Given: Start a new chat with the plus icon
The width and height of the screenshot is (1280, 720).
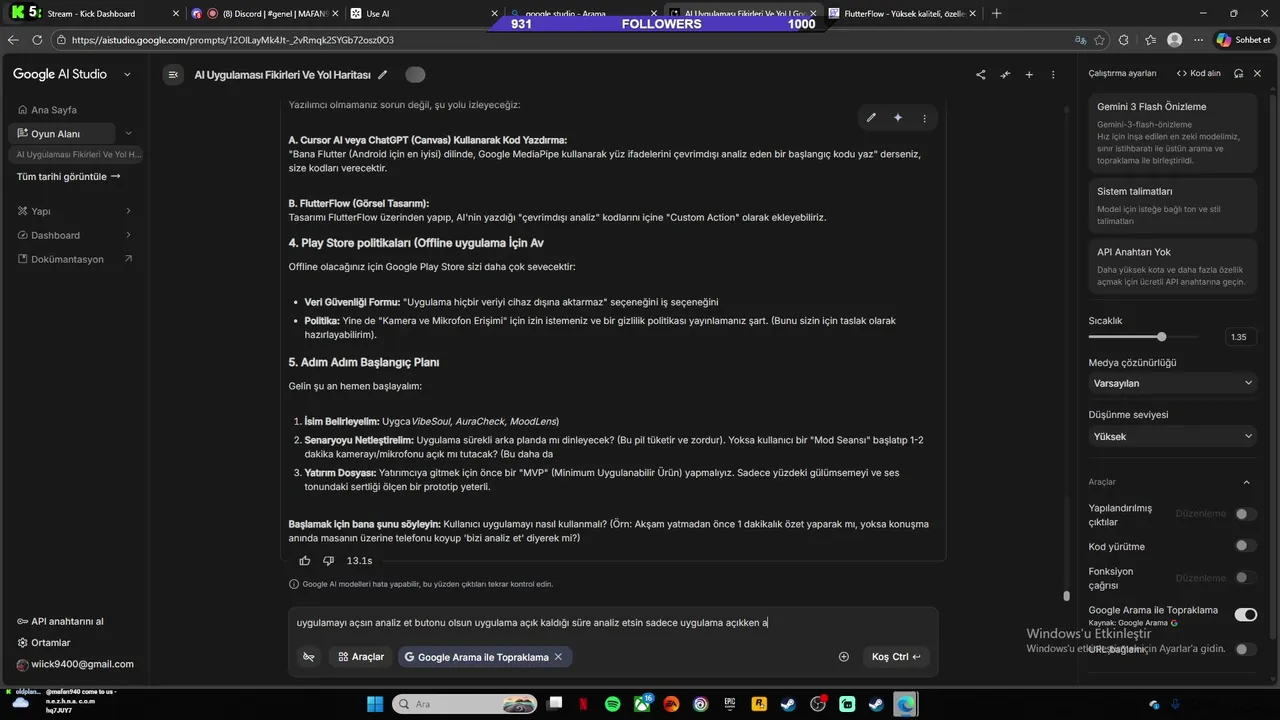Looking at the screenshot, I should [1029, 74].
